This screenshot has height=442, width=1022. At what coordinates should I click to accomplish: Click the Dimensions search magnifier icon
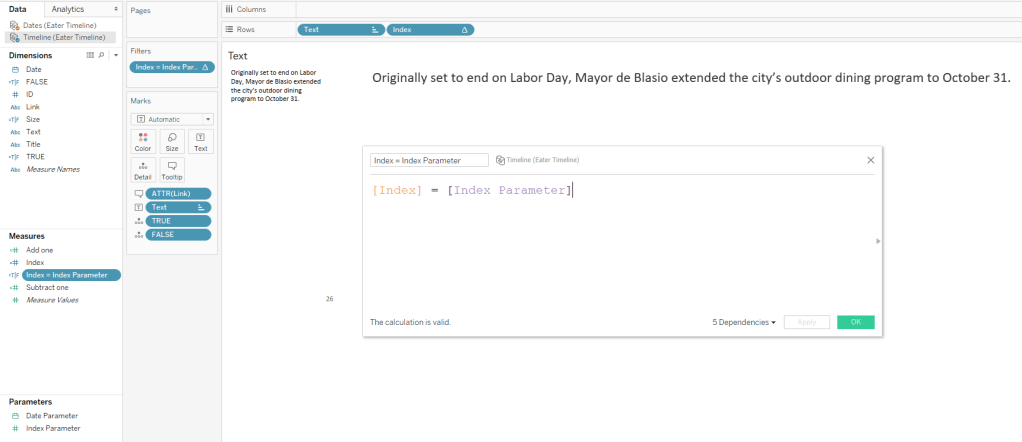pyautogui.click(x=102, y=55)
